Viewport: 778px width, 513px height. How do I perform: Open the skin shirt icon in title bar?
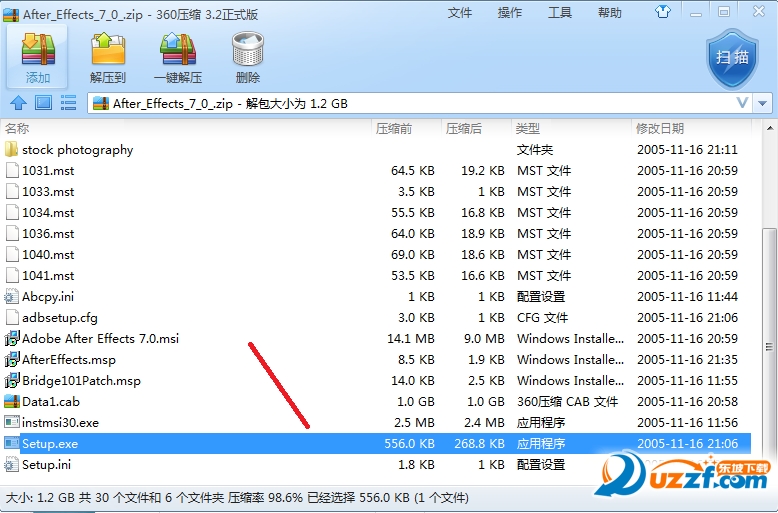click(x=663, y=11)
